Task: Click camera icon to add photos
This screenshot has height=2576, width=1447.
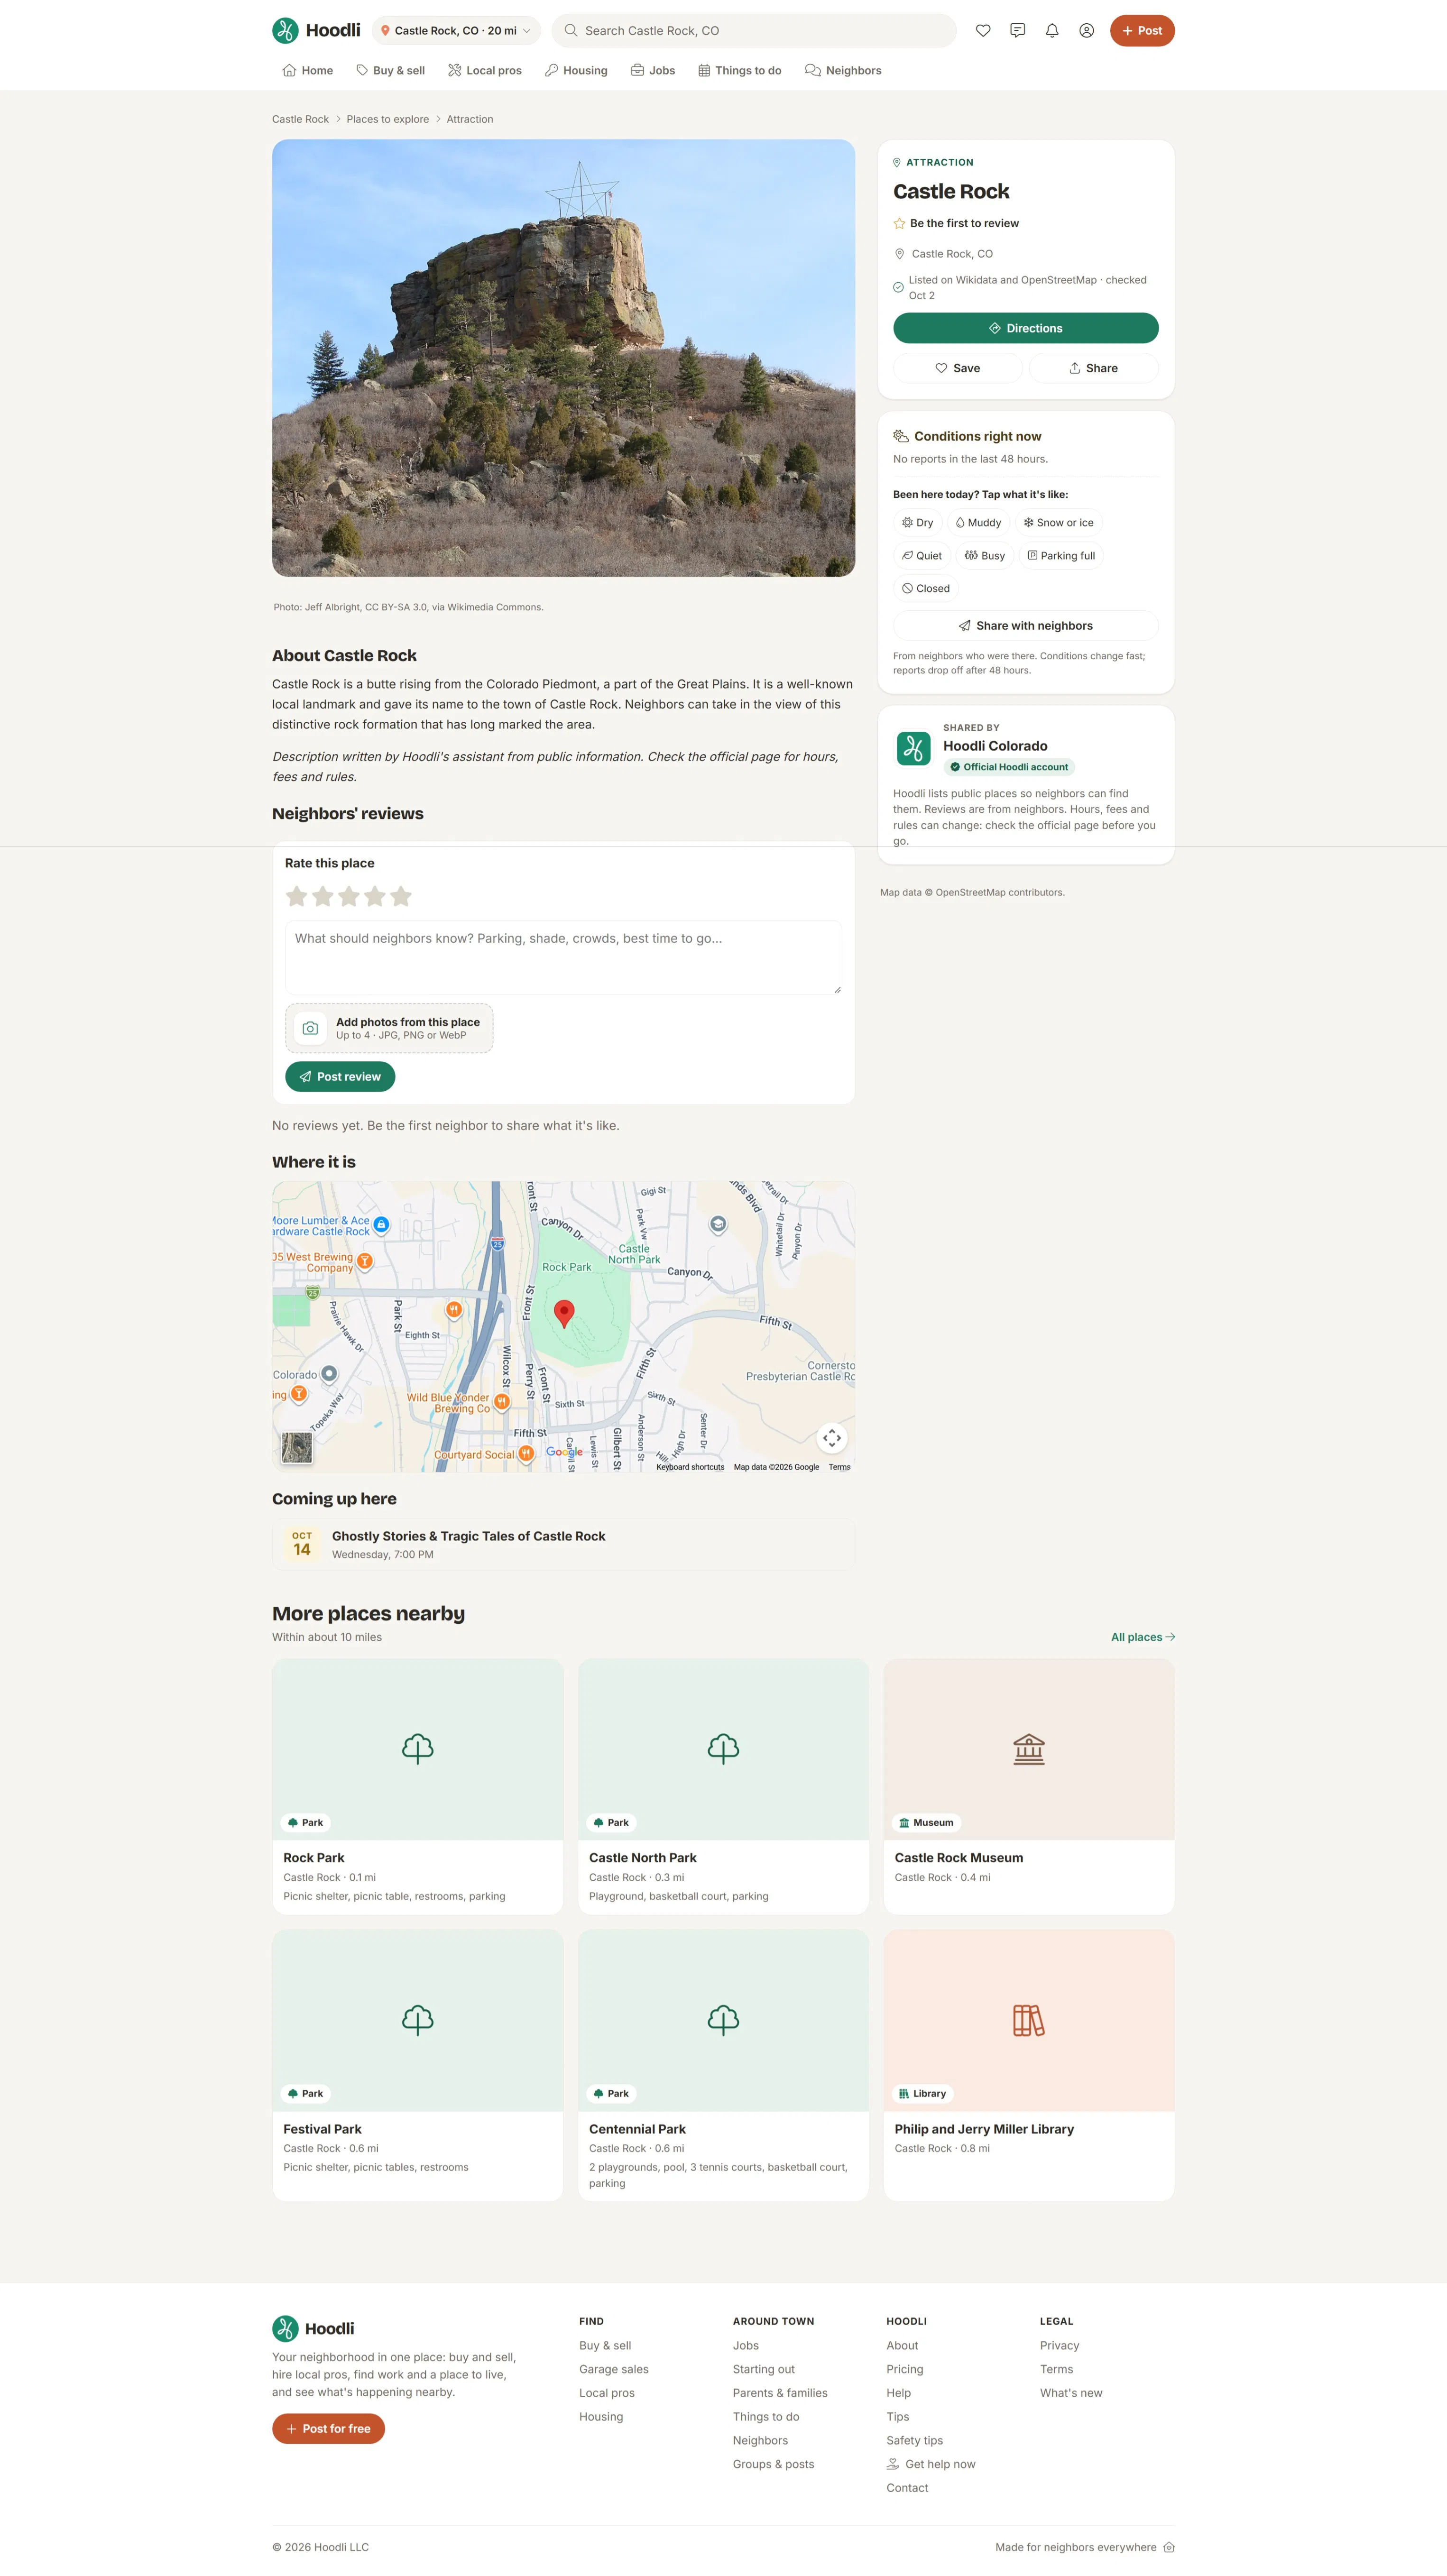Action: (x=310, y=1028)
